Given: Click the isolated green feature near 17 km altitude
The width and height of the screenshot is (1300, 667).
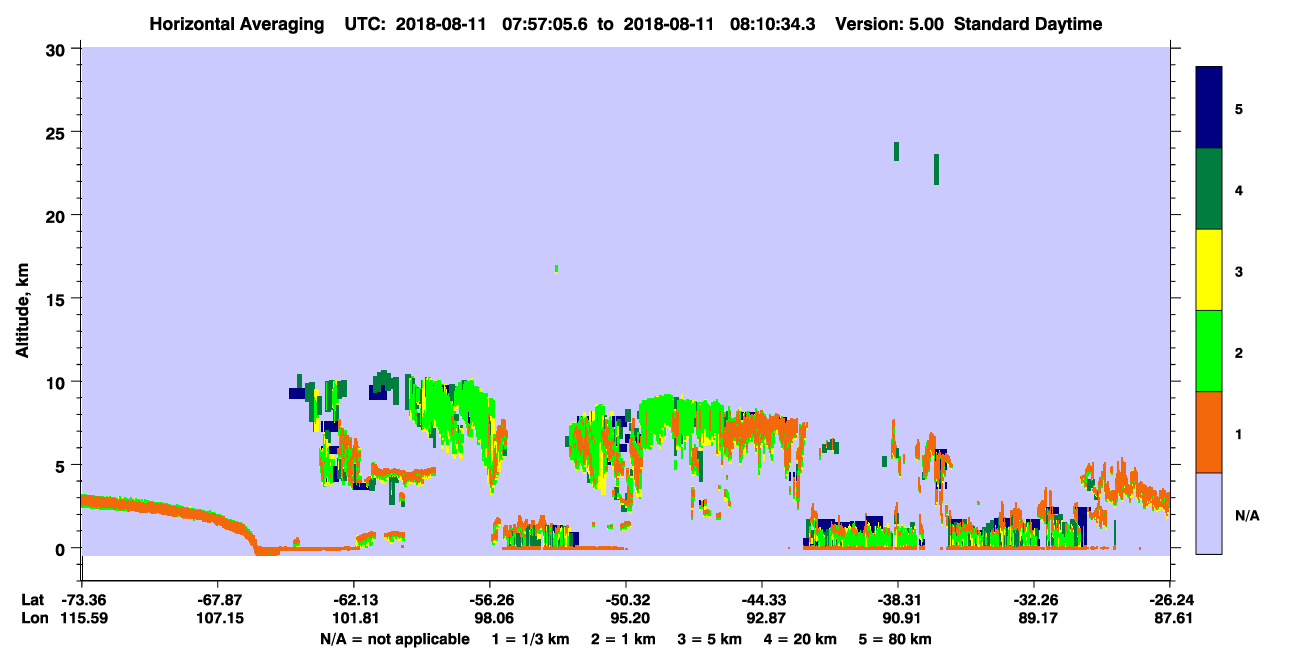Looking at the screenshot, I should (x=556, y=268).
